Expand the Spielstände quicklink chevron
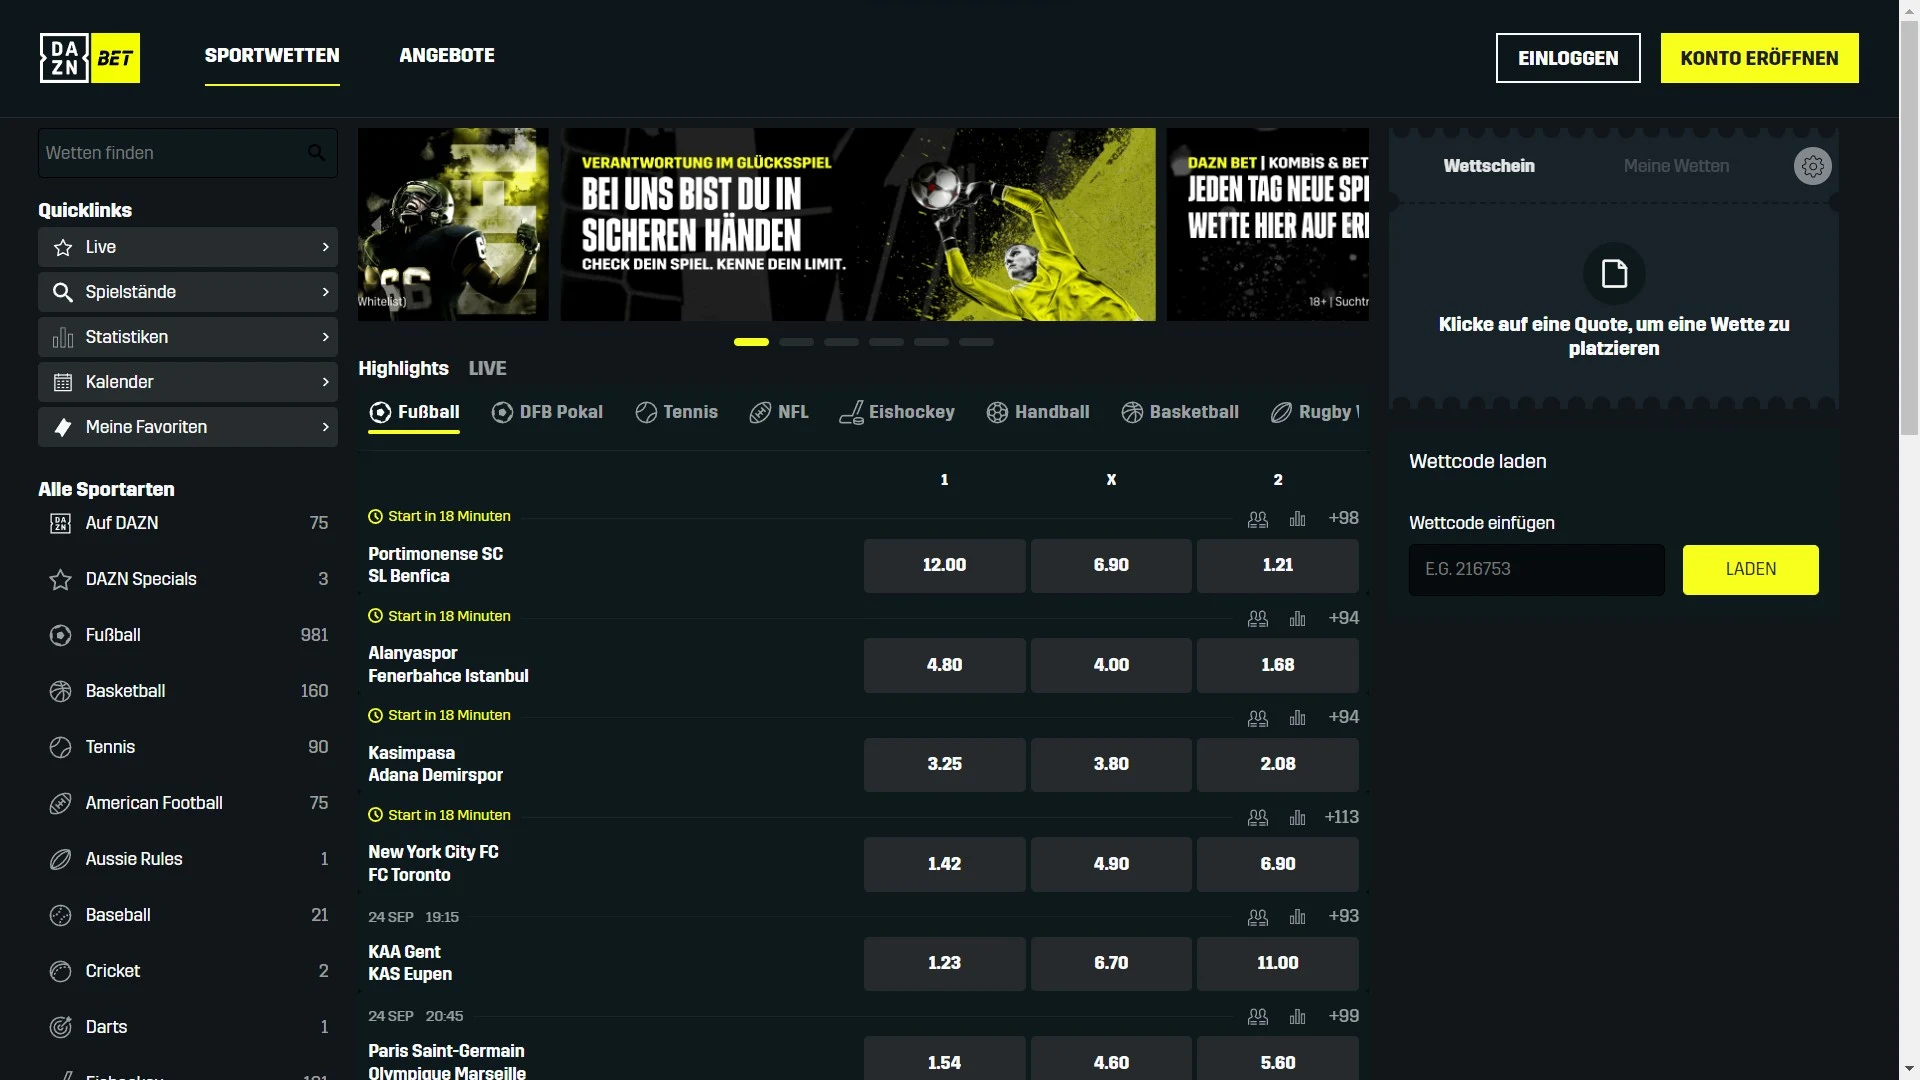 click(325, 292)
